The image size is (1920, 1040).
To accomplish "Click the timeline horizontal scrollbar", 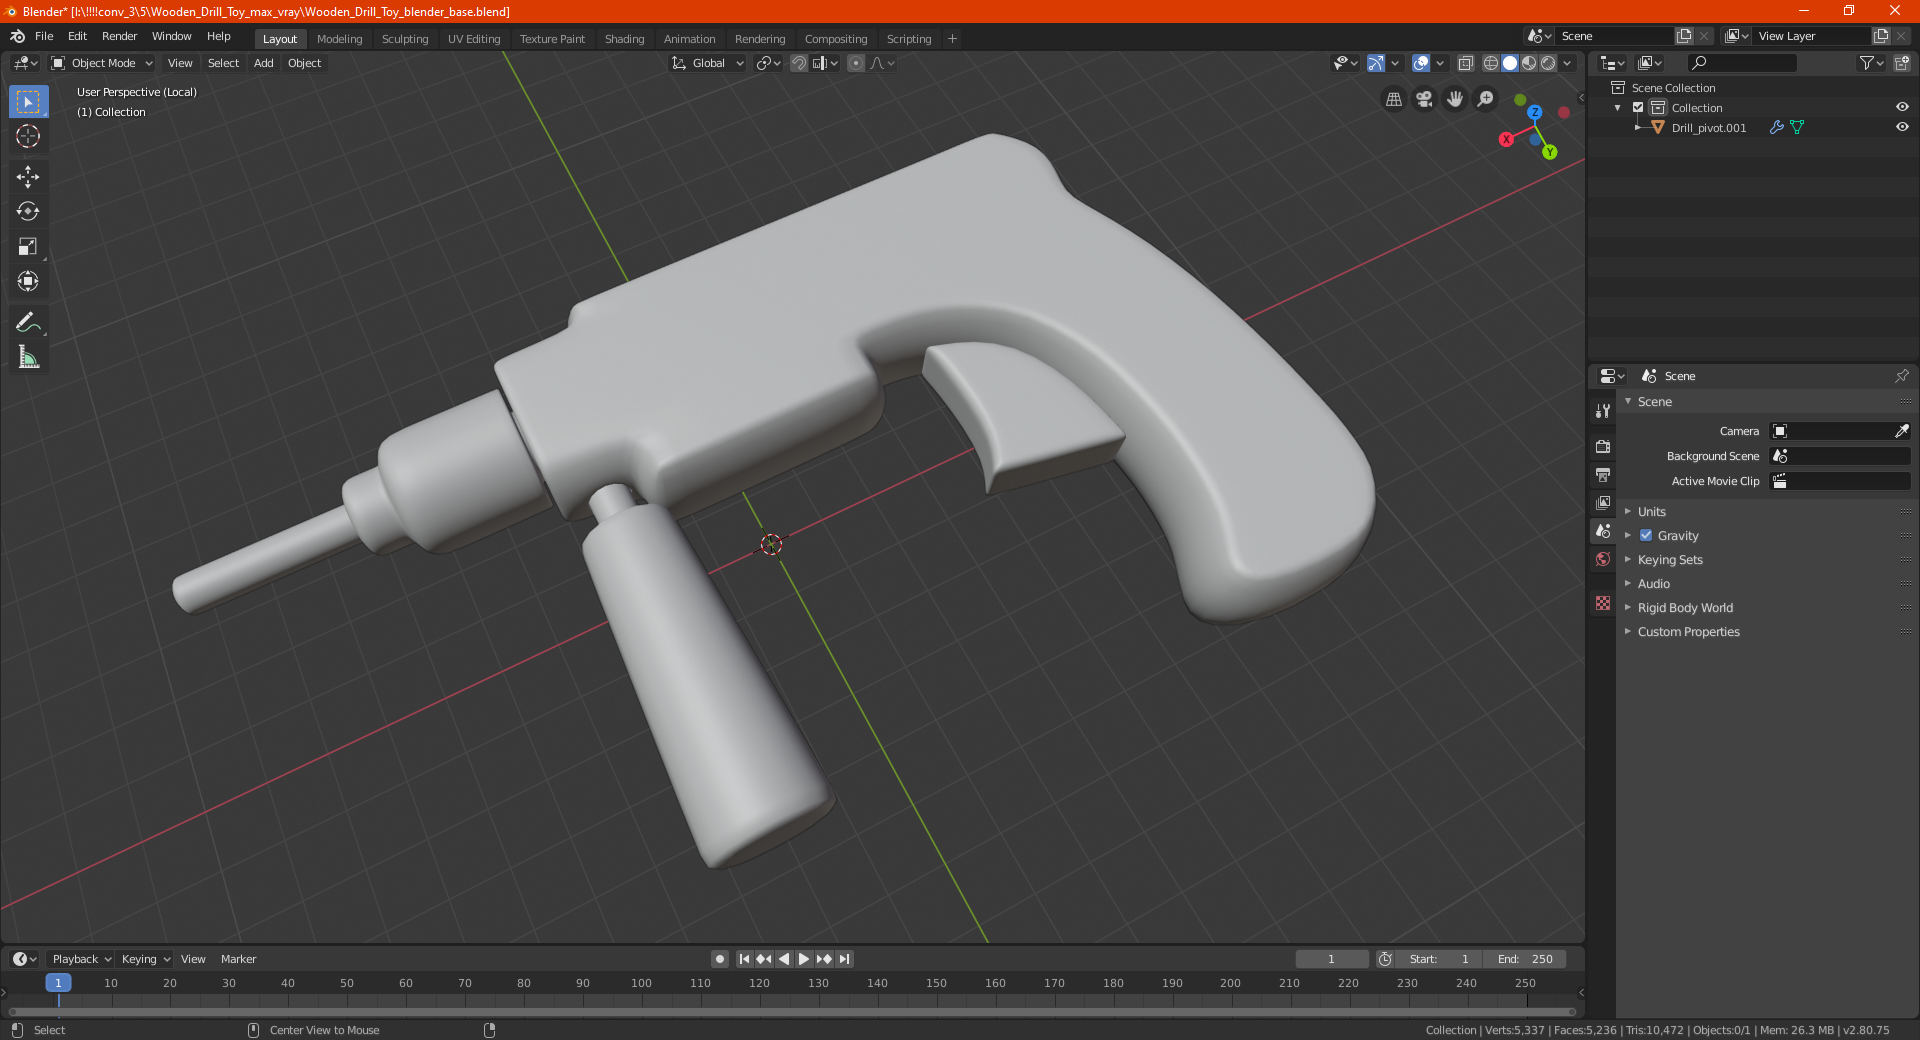I will (792, 1012).
